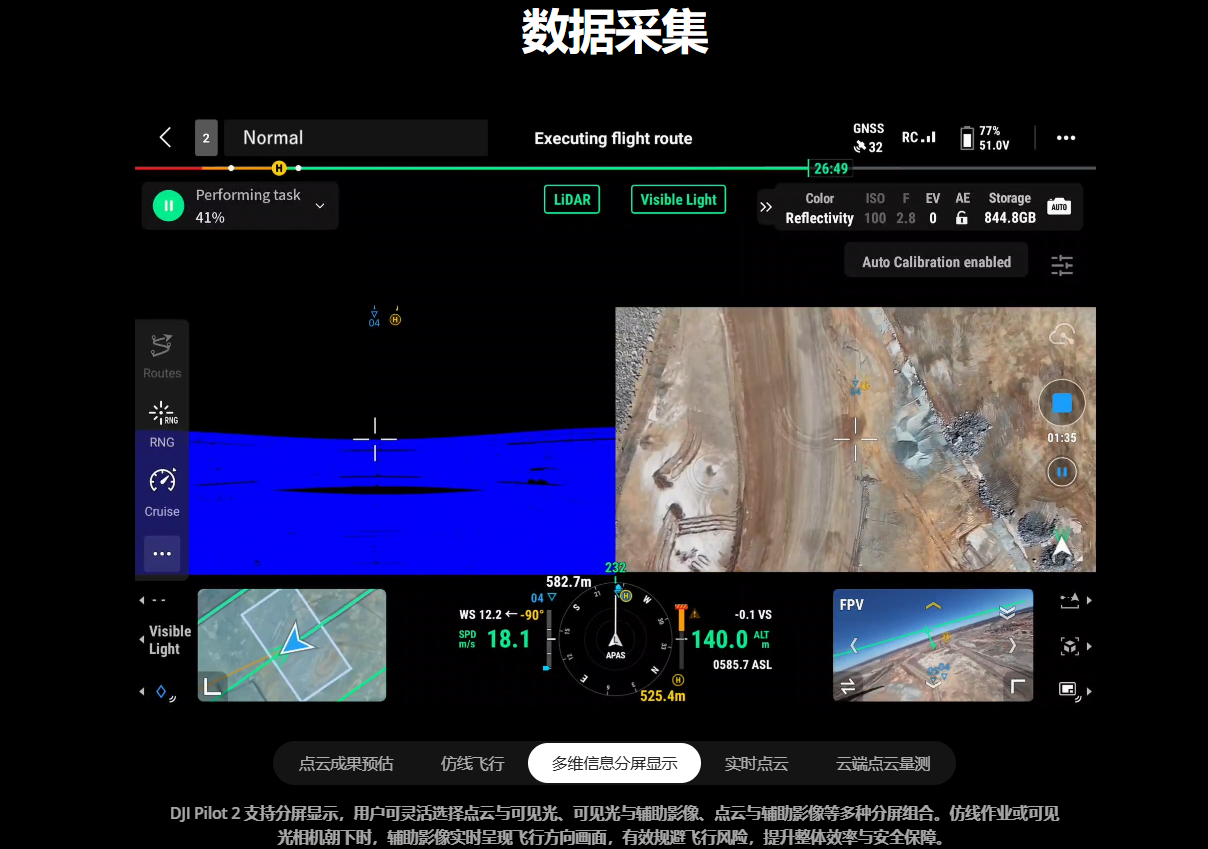Click the back arrow icon
This screenshot has height=849, width=1208.
point(166,138)
